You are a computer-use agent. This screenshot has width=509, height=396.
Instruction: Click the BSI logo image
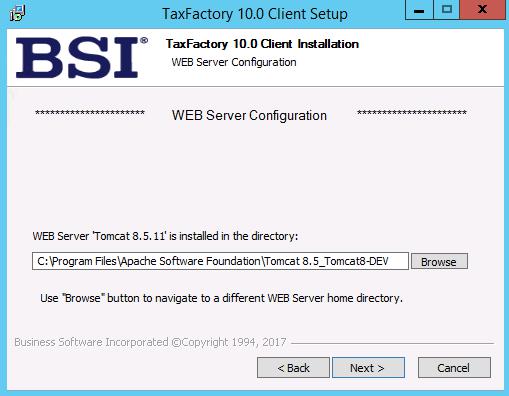click(82, 57)
